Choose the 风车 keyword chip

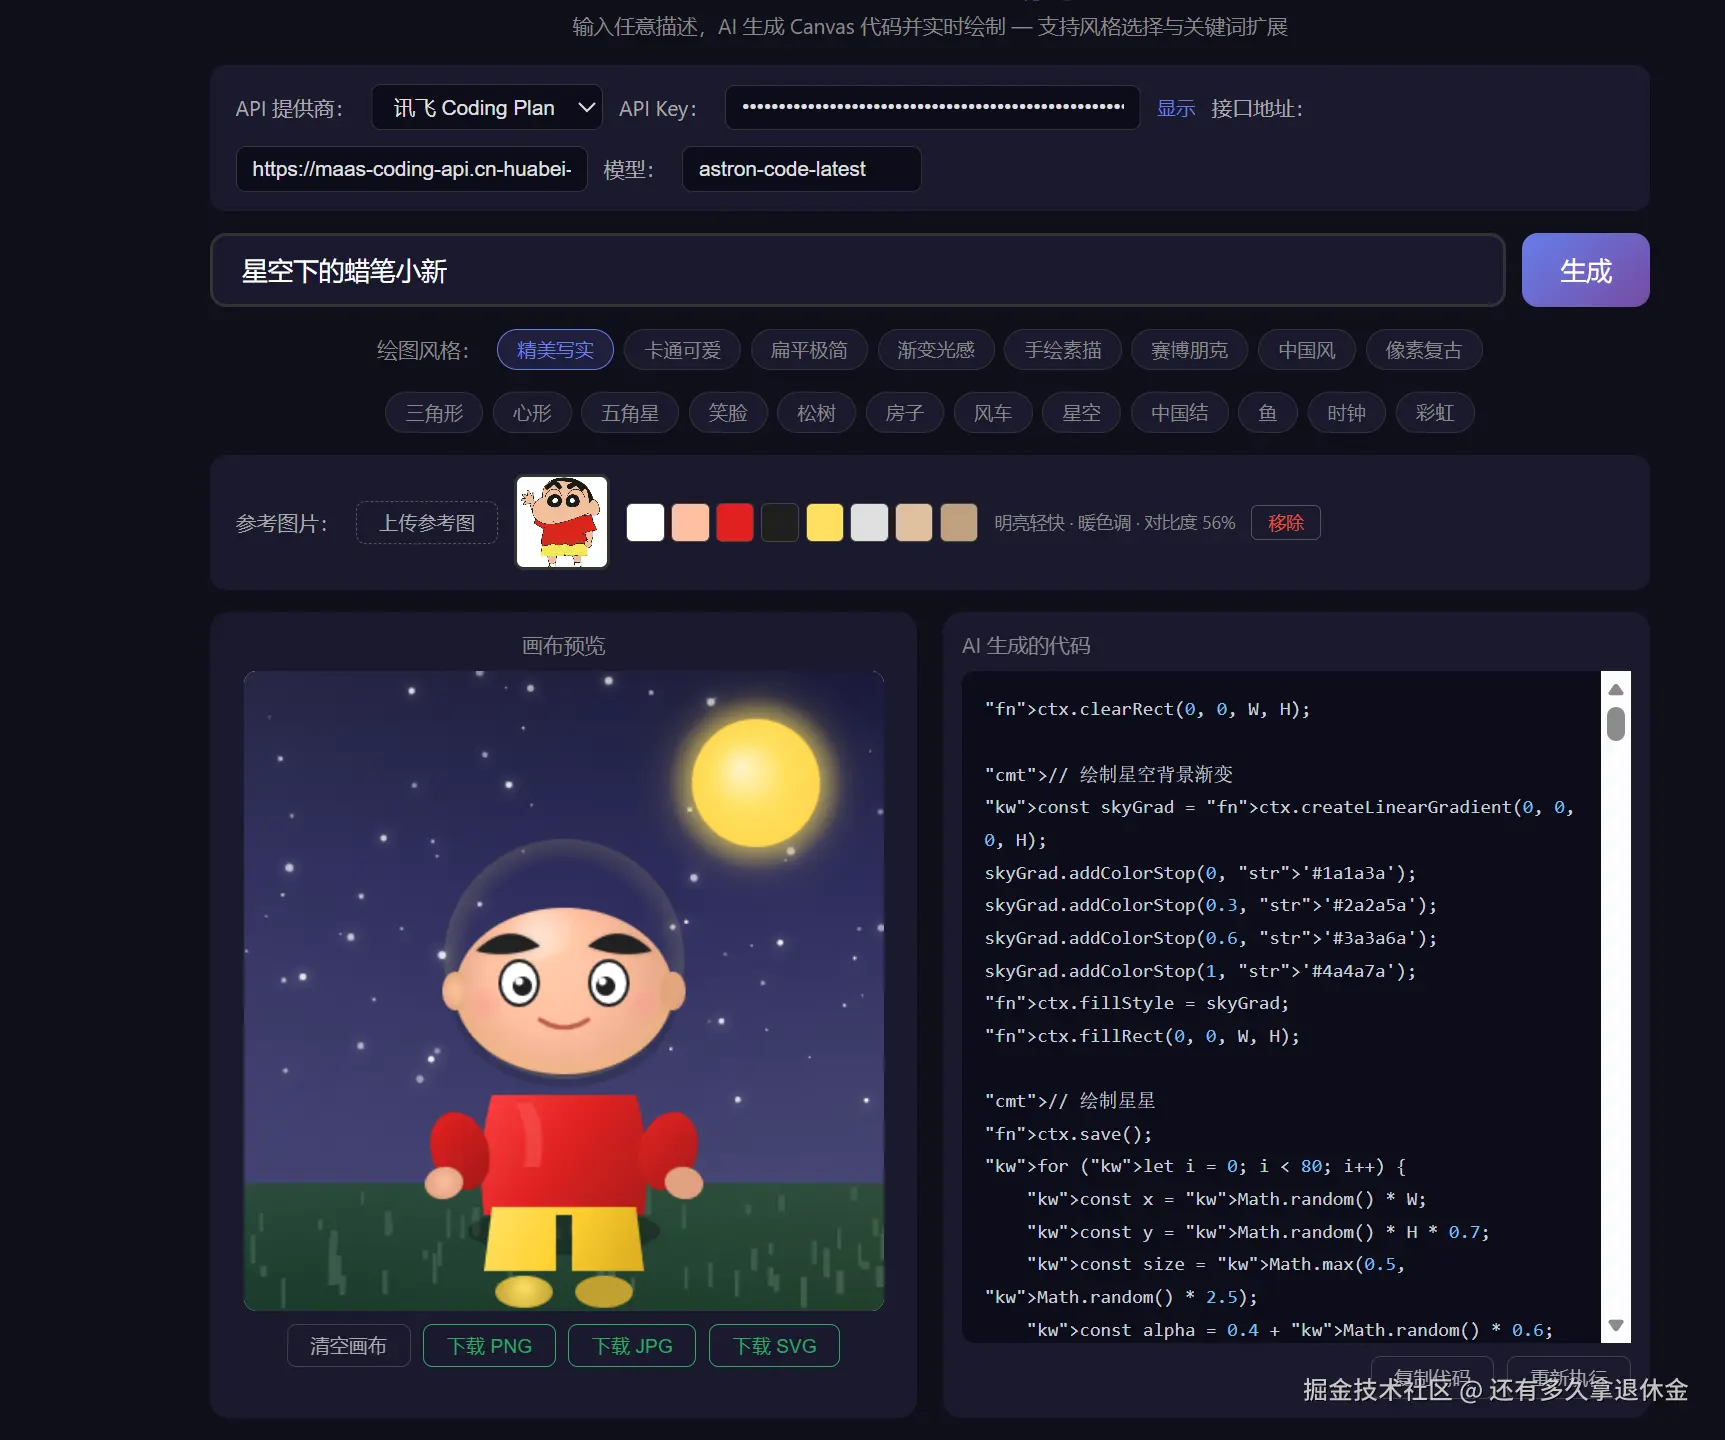point(993,413)
